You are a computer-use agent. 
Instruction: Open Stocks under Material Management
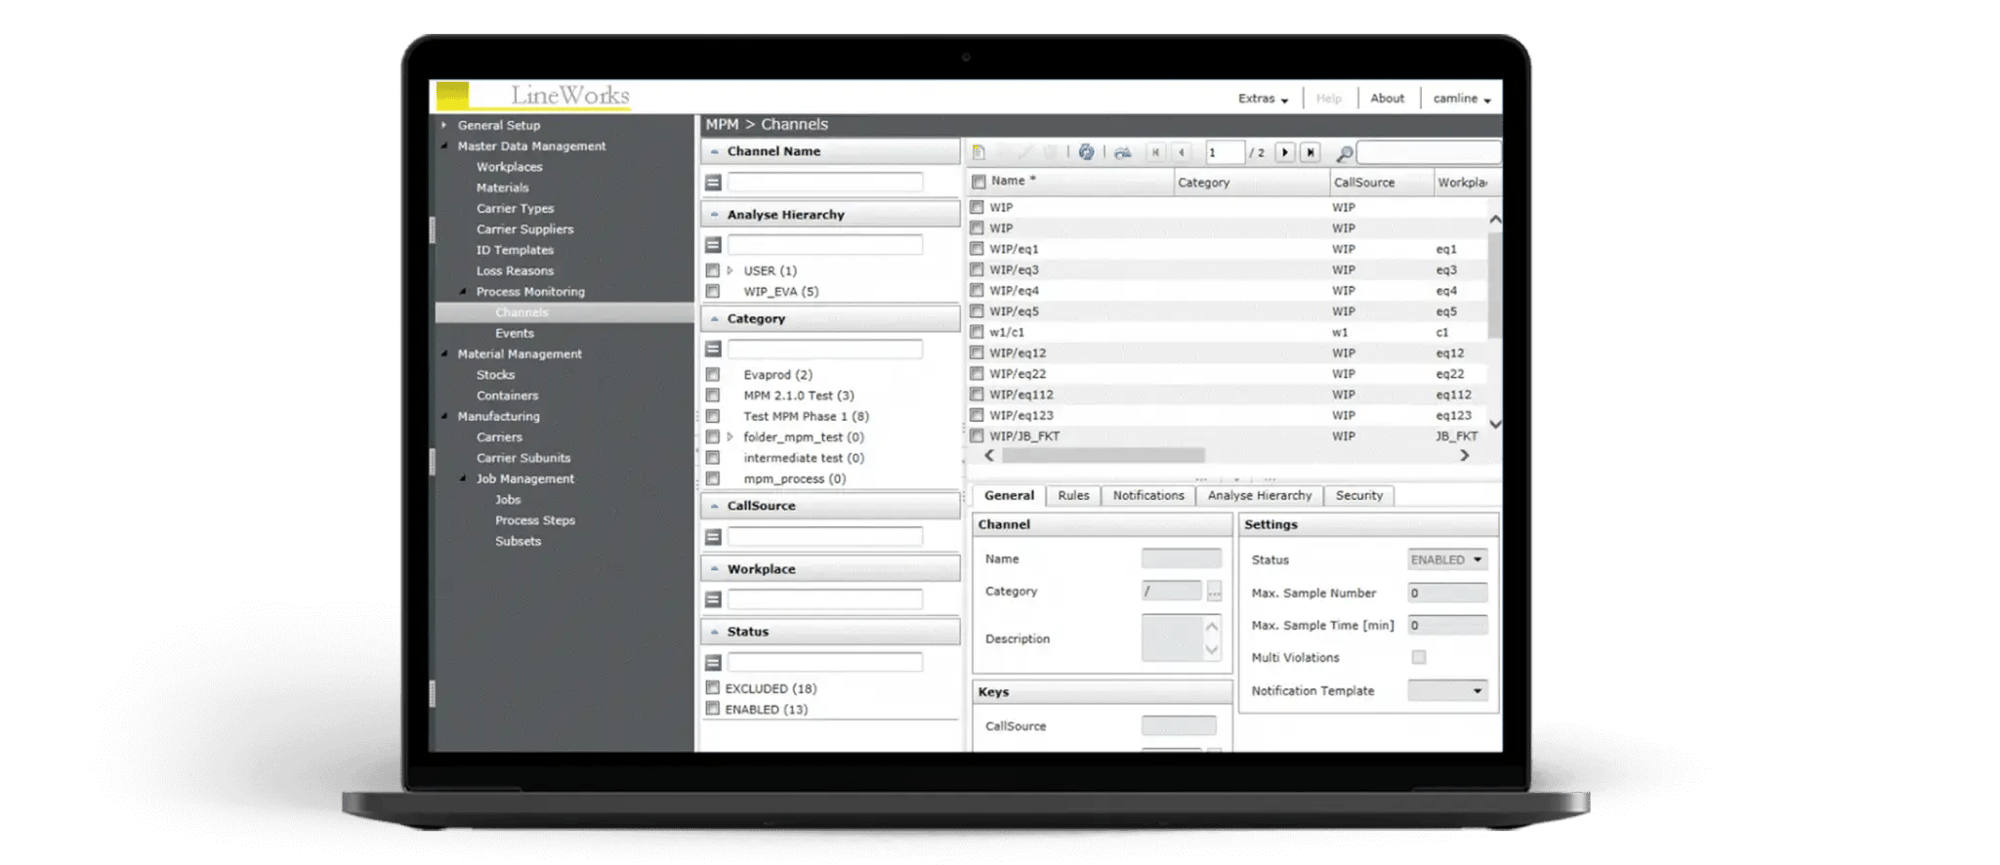[x=495, y=374]
